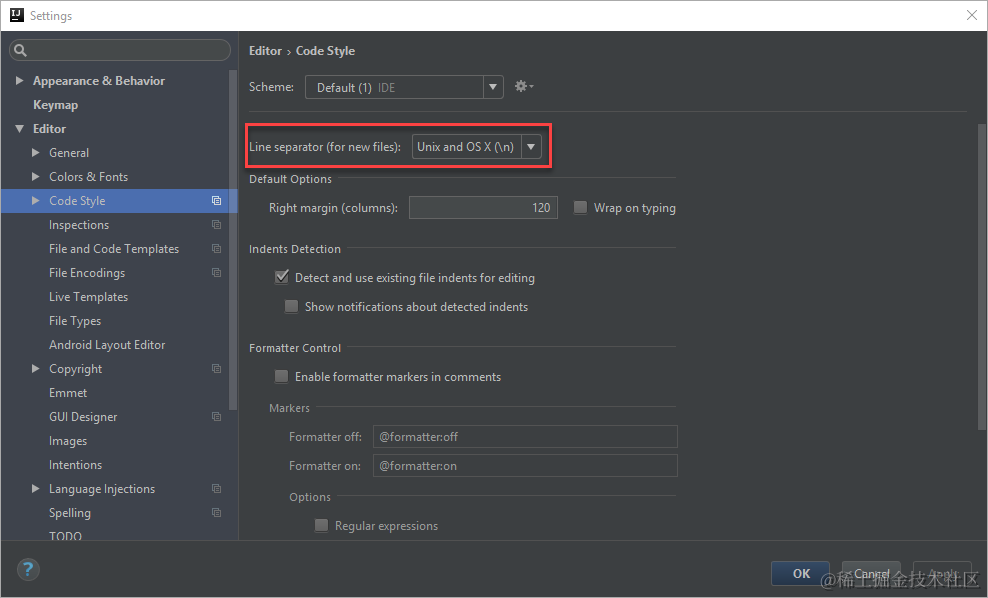988x598 pixels.
Task: Click the settings search field
Action: pyautogui.click(x=120, y=50)
